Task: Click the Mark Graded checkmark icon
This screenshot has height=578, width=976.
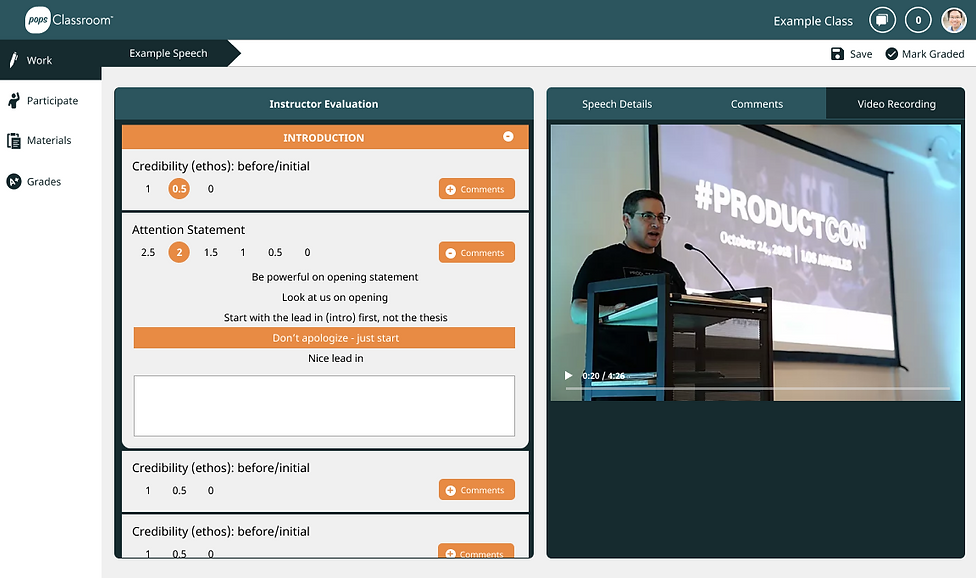Action: [x=891, y=54]
